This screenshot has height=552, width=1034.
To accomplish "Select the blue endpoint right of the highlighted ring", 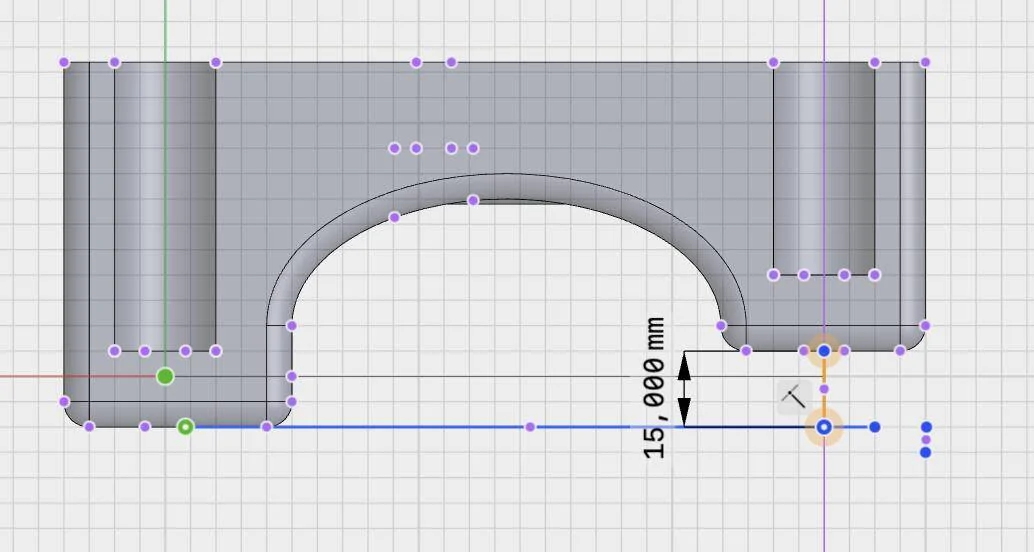I will 875,427.
